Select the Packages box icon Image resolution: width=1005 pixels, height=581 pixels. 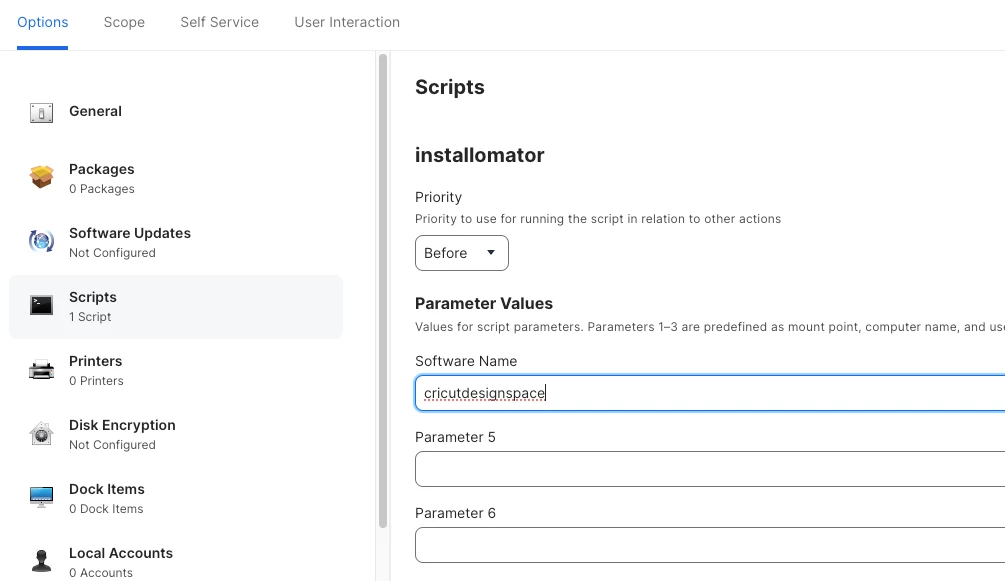42,177
